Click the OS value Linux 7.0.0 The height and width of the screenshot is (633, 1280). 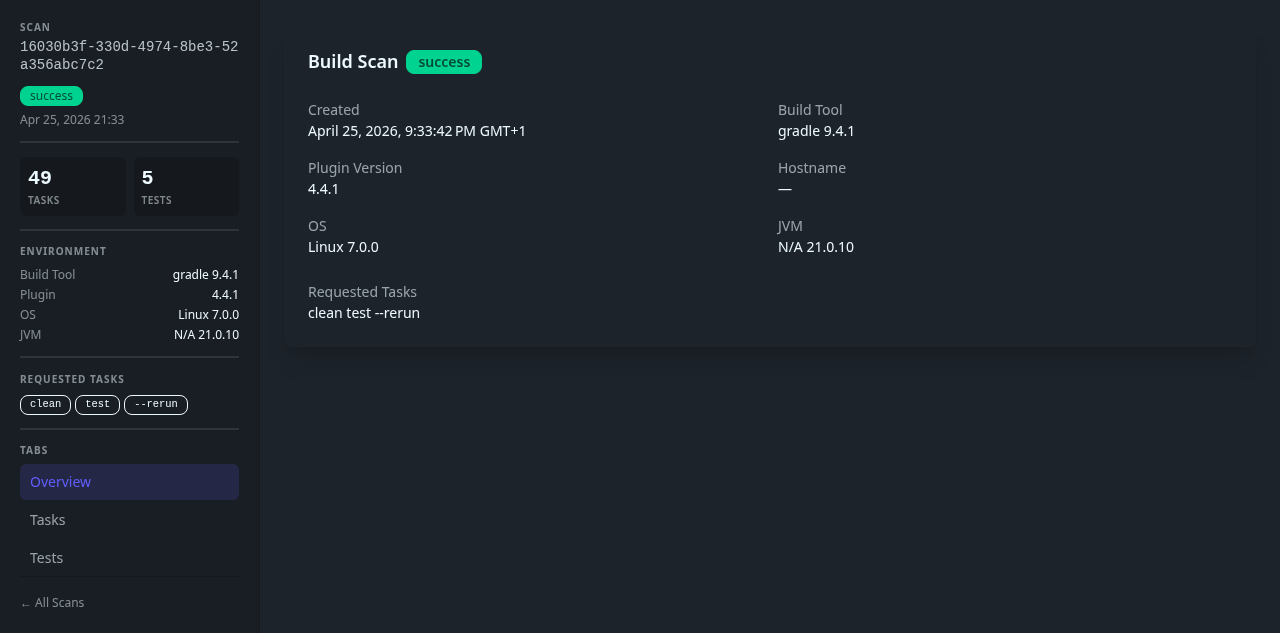pos(343,246)
